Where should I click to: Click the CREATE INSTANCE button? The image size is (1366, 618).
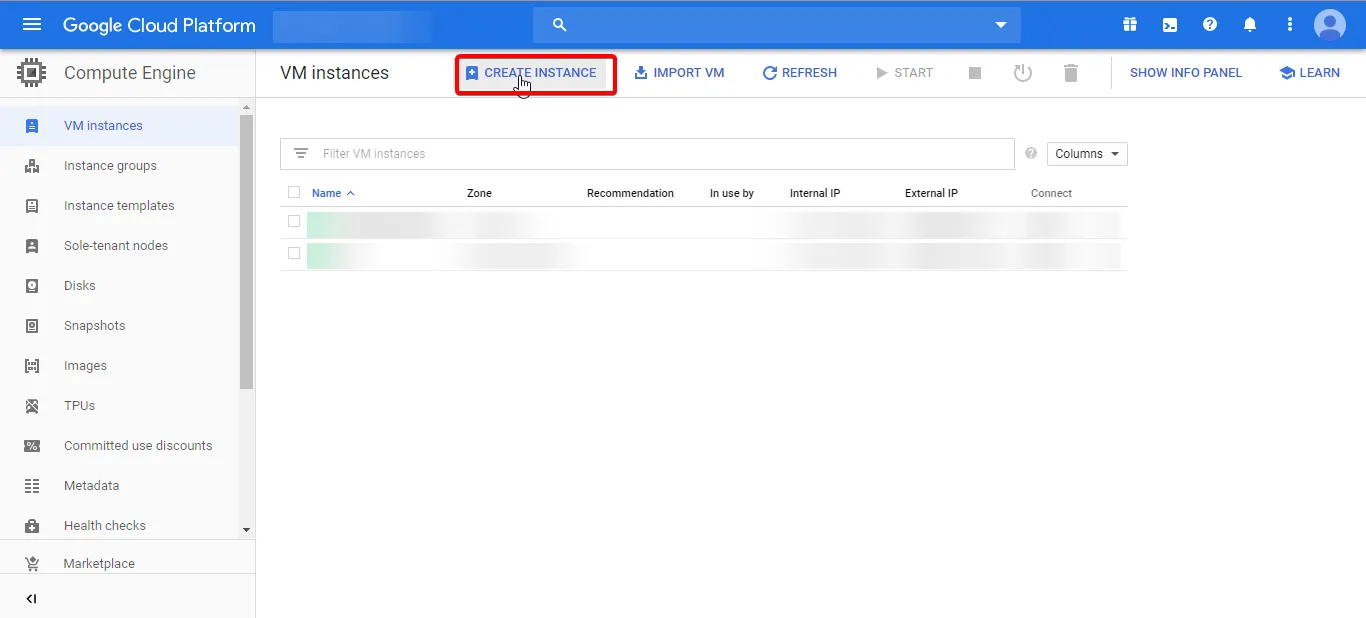[535, 72]
